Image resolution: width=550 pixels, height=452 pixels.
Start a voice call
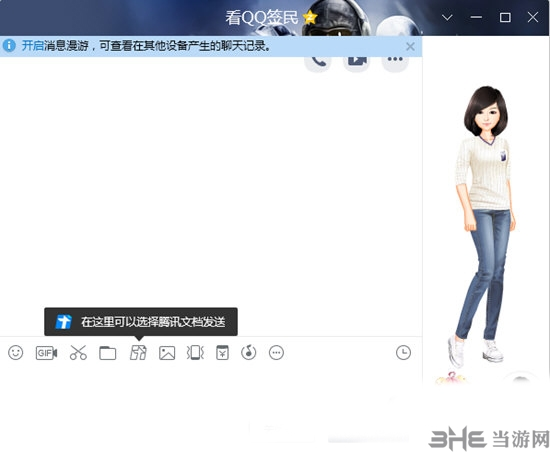click(x=318, y=62)
